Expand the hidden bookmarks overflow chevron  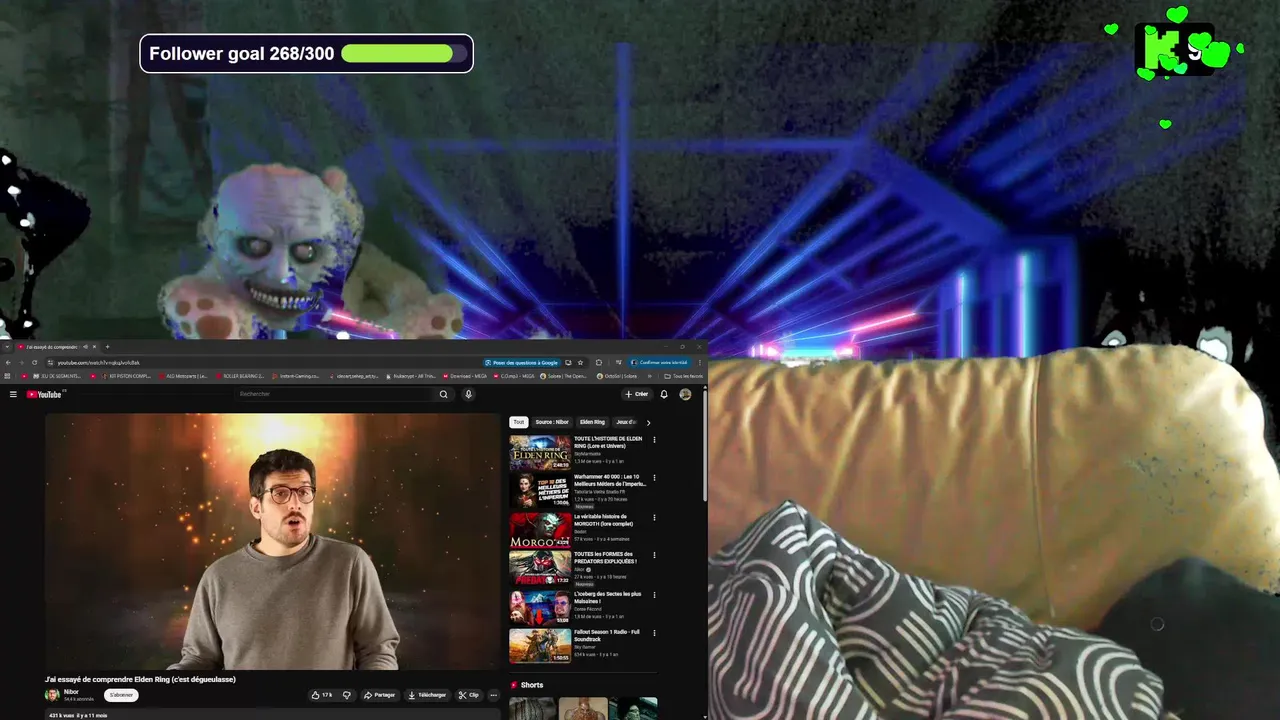coord(649,376)
